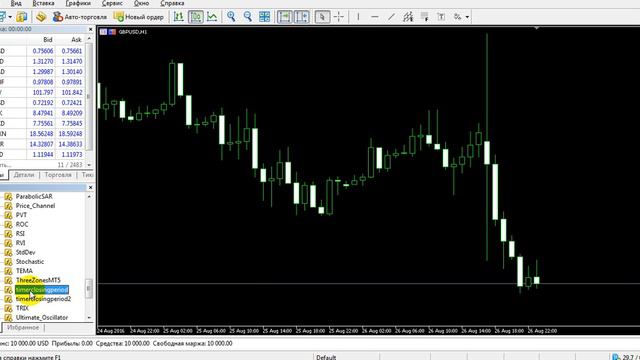Select the timerclosingperiod2 indicator
This screenshot has width=640, height=360.
click(x=43, y=299)
